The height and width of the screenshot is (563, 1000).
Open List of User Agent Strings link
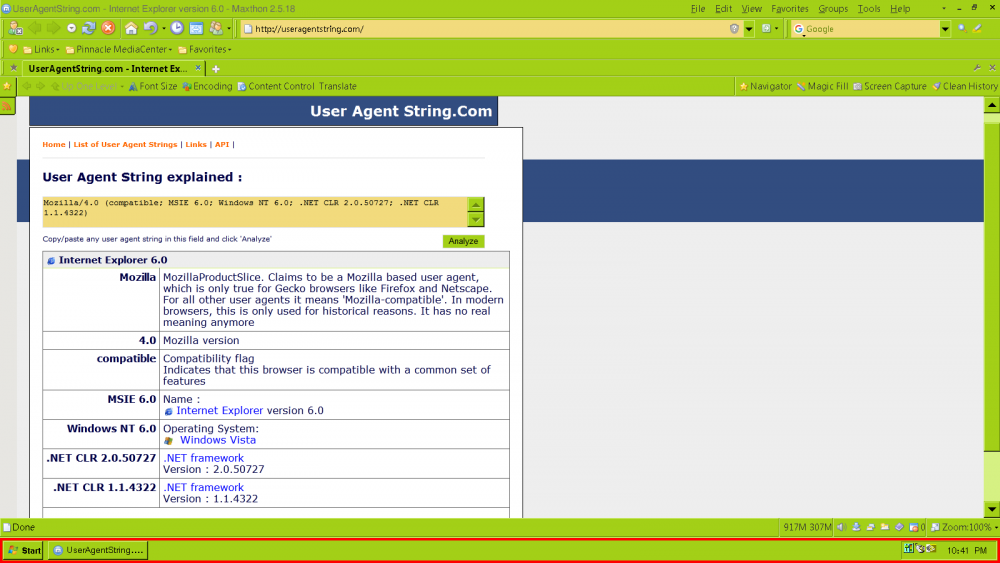125,145
